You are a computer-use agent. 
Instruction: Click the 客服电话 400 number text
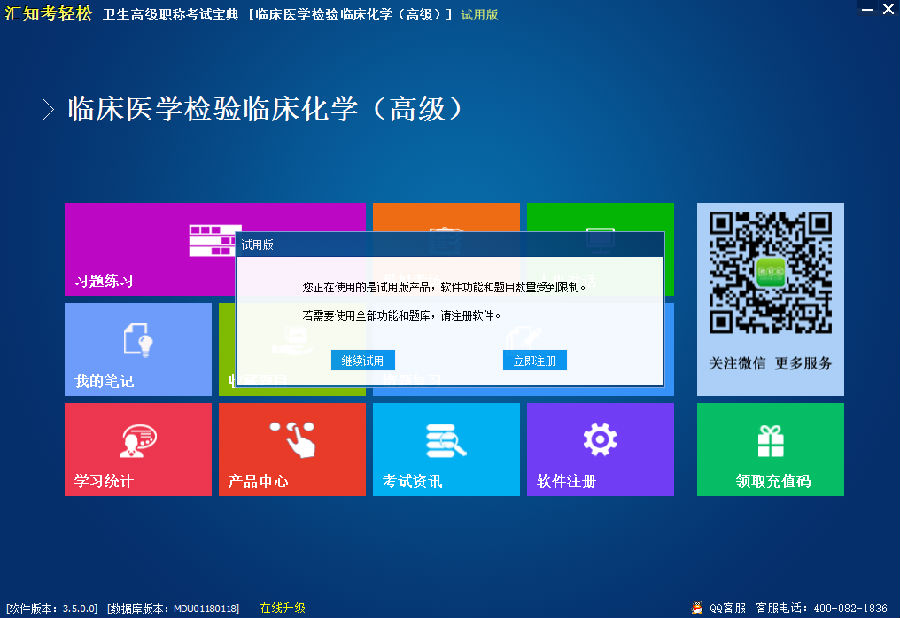coord(821,608)
